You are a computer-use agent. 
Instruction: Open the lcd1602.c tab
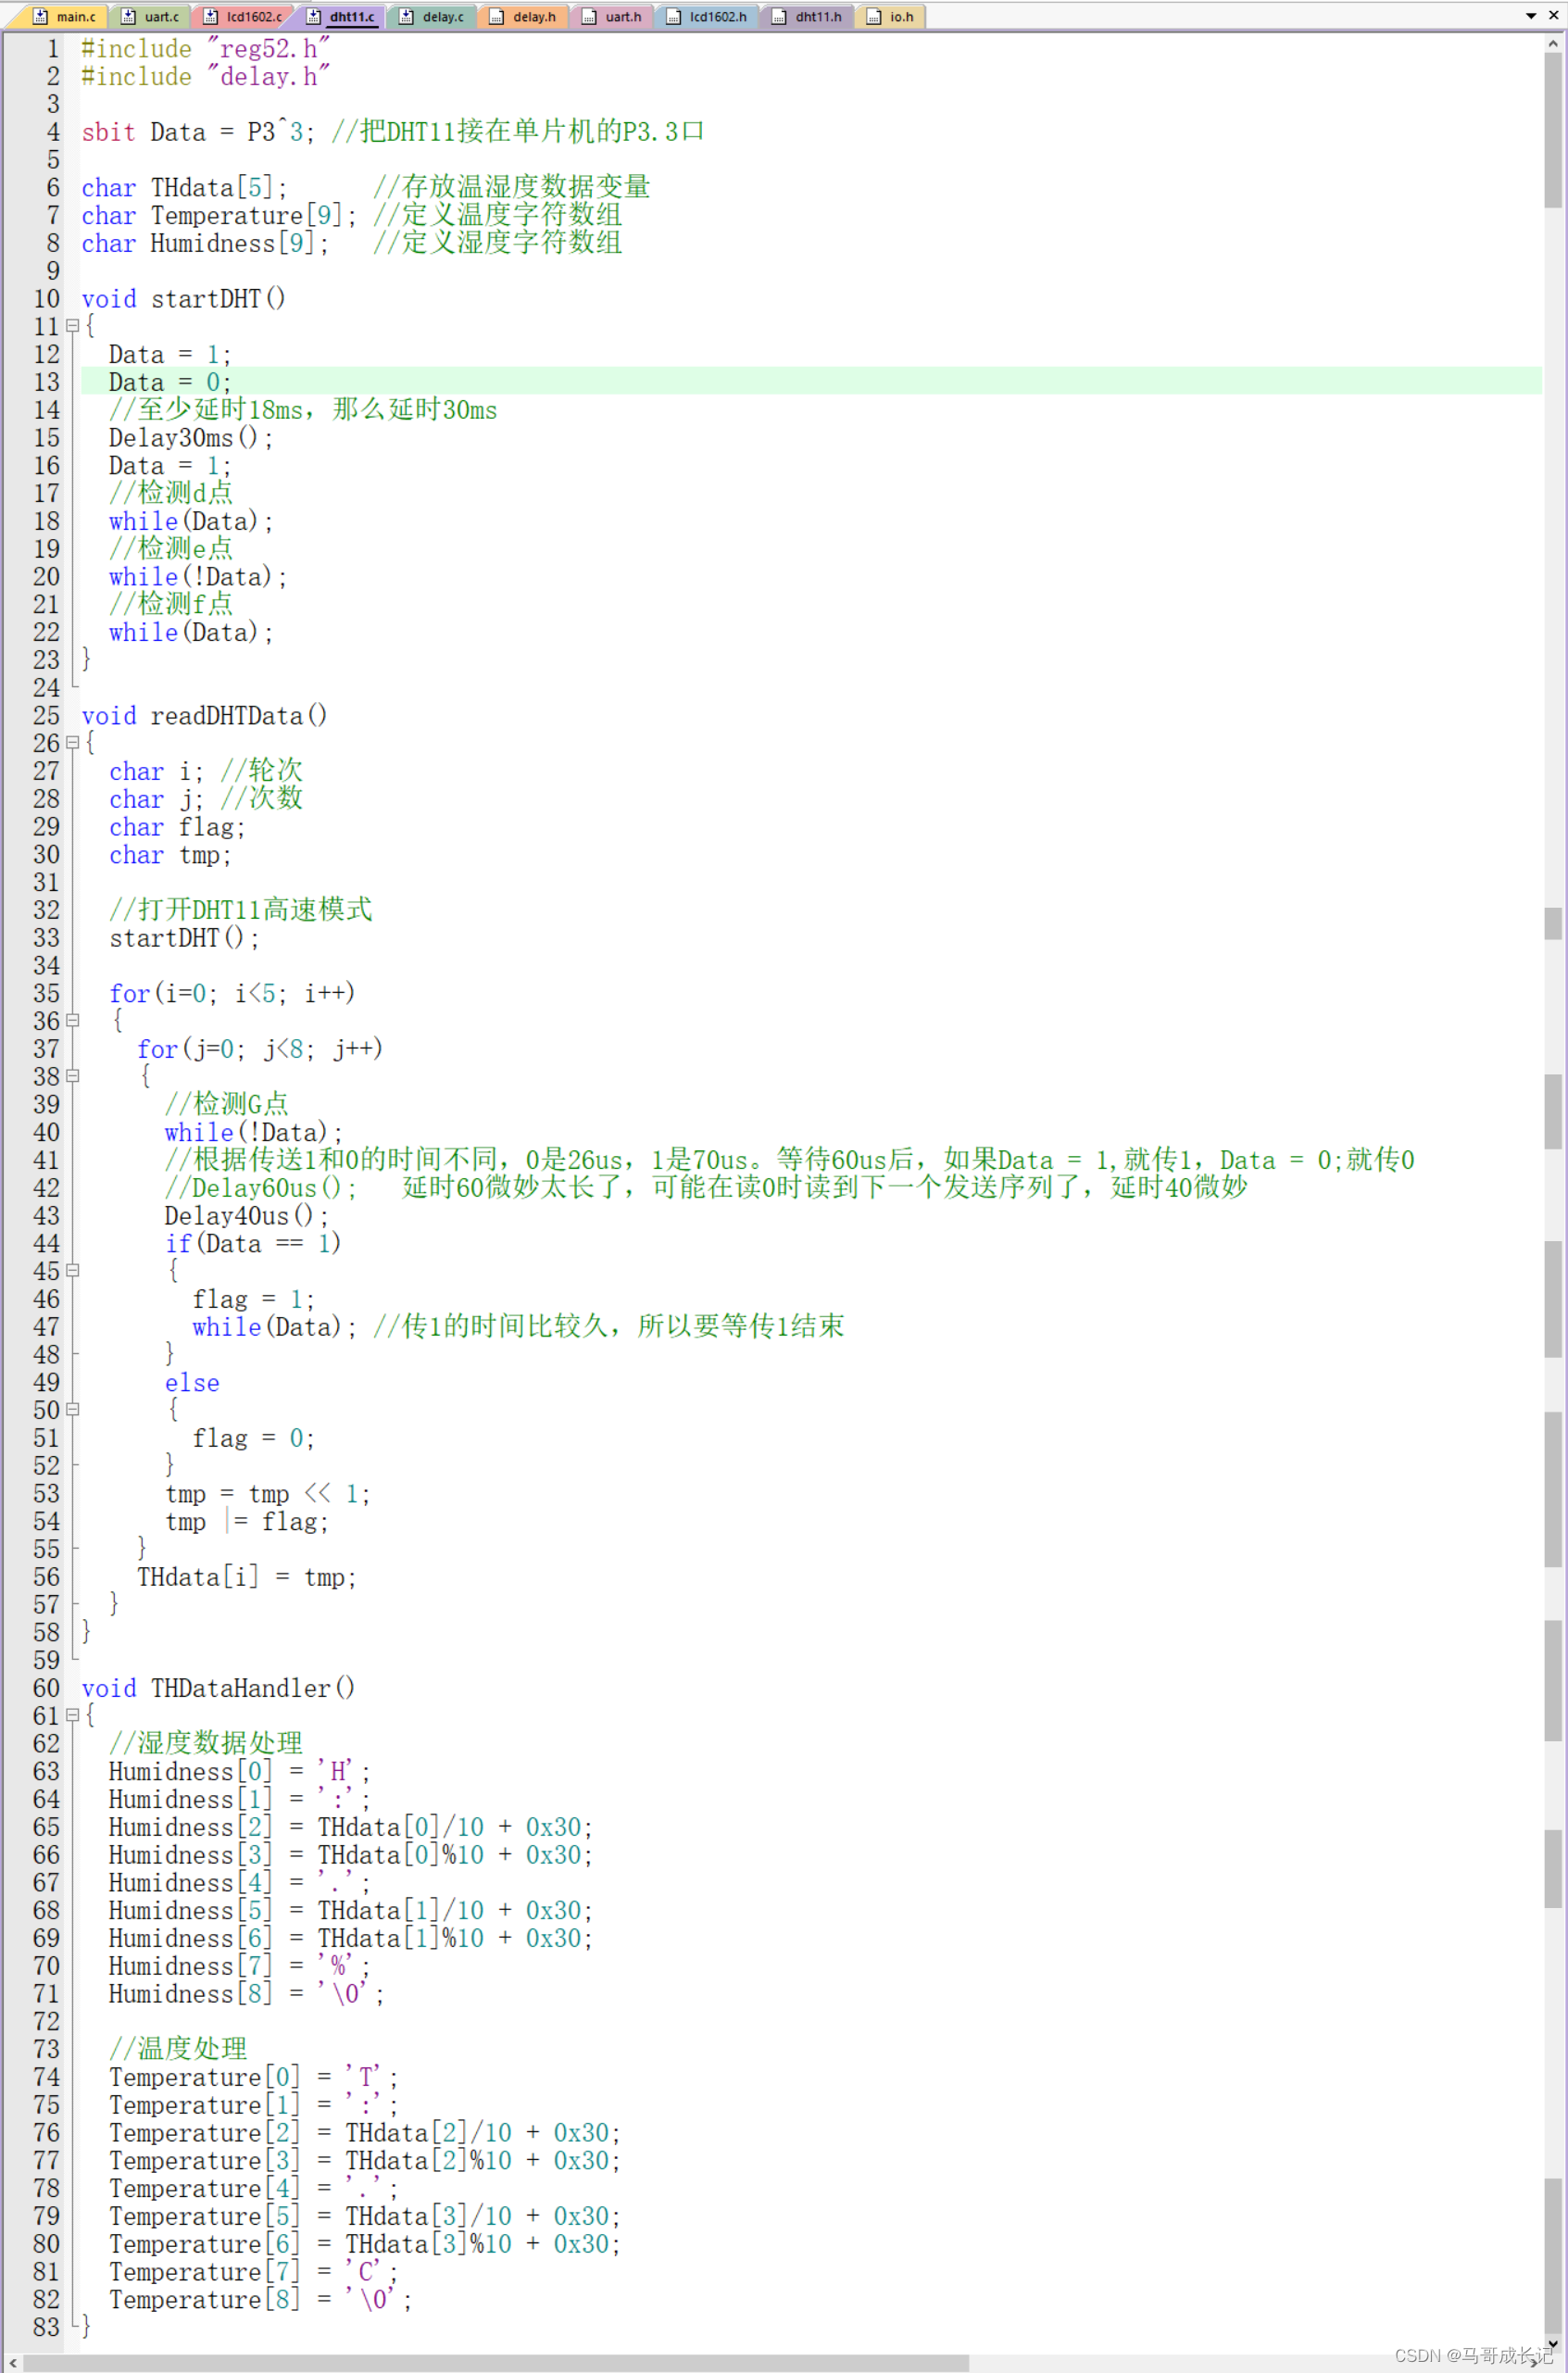pos(243,16)
